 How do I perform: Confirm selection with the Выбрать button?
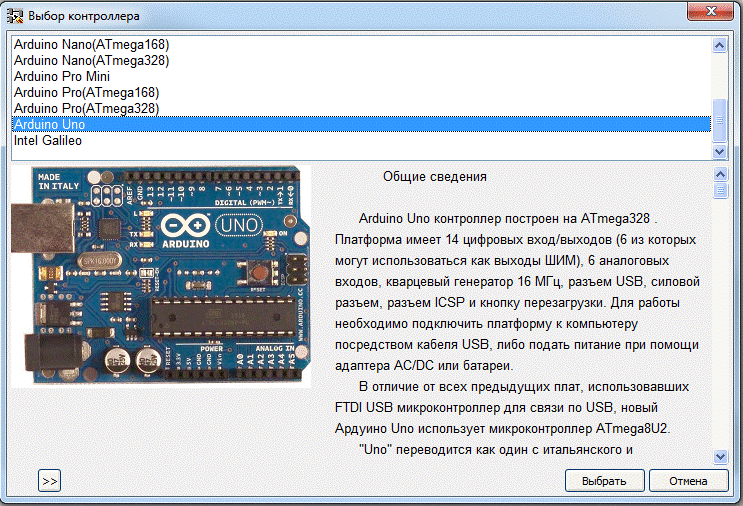coord(604,481)
